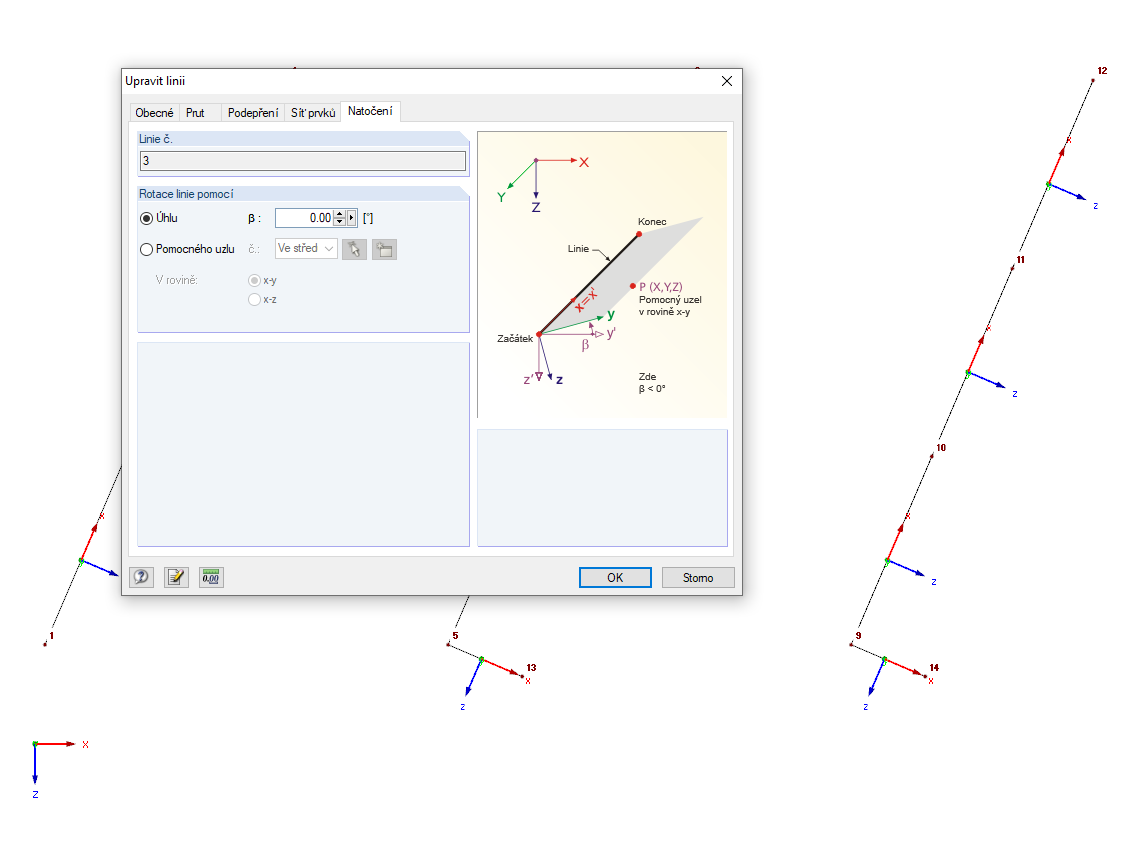Choose the x-y plane radio button
This screenshot has height=853, width=1137.
tap(255, 281)
